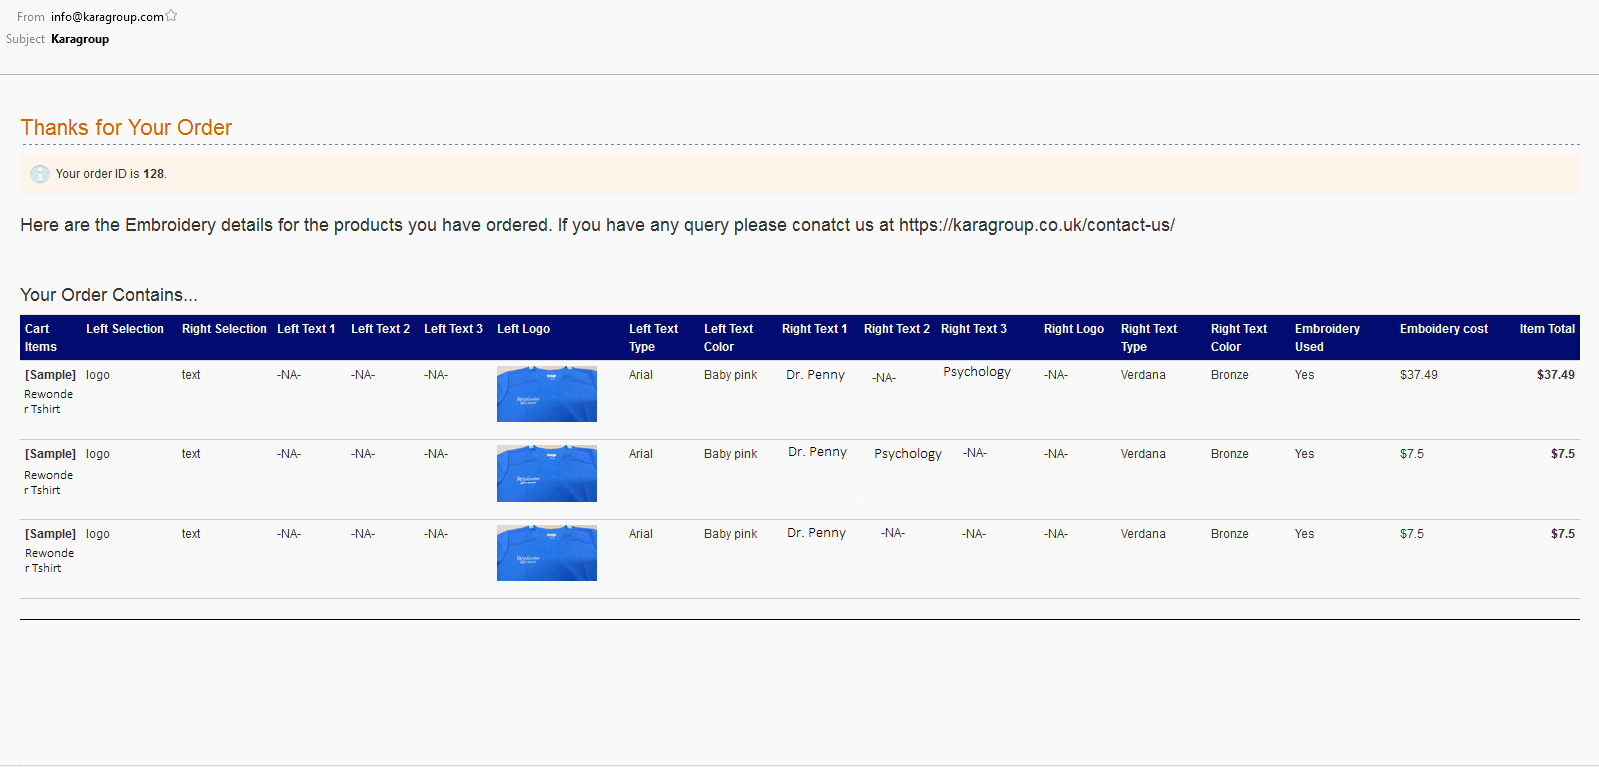The height and width of the screenshot is (767, 1599).
Task: Click sender address info@karagroup.com
Action: click(107, 17)
